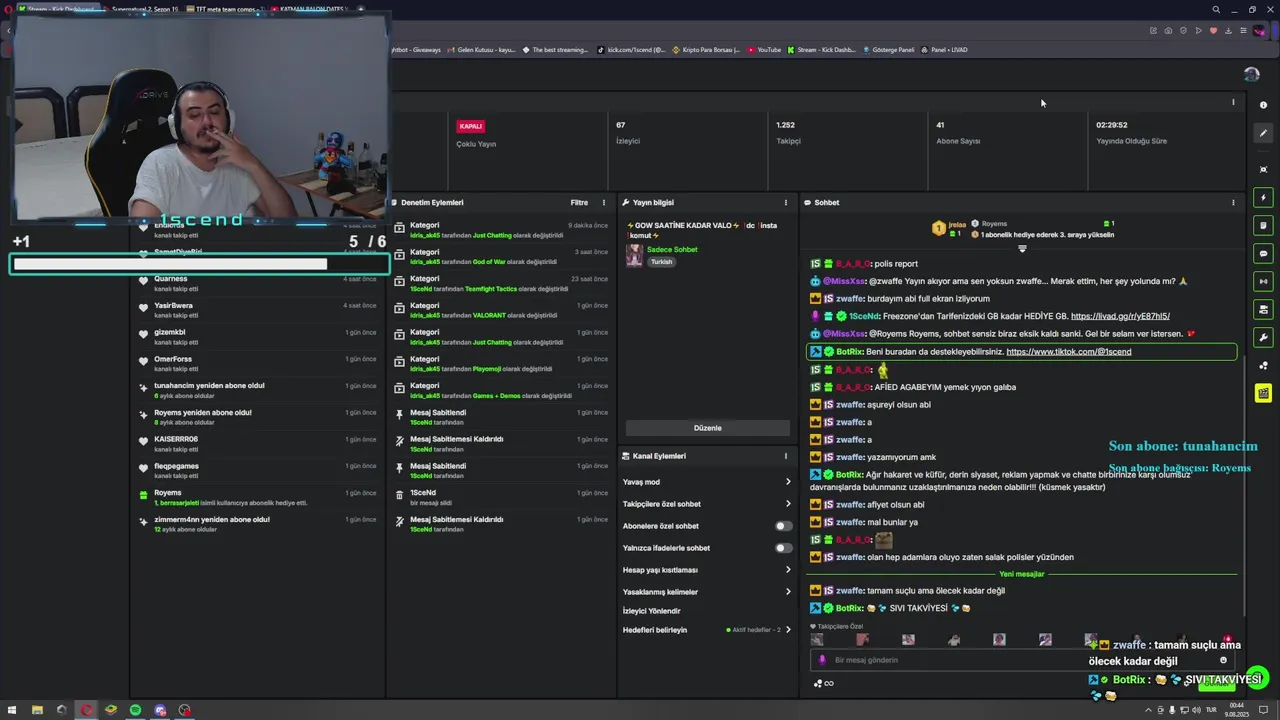Toggle Abonelere özel sohbet switch
The height and width of the screenshot is (720, 1280).
click(x=783, y=526)
